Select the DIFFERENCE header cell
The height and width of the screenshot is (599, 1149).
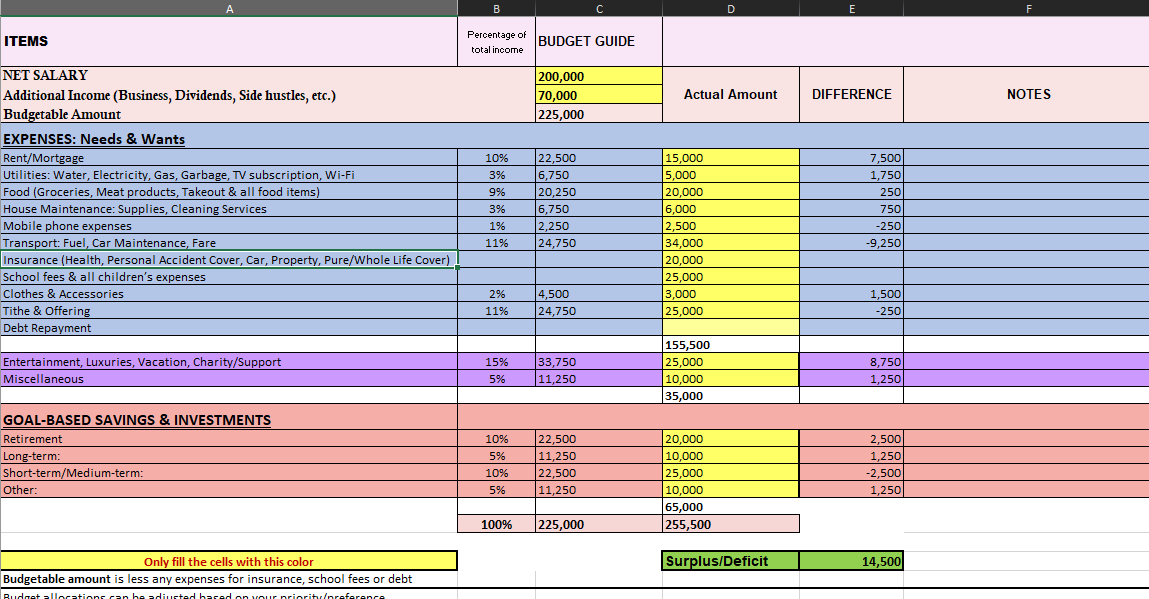coord(851,94)
